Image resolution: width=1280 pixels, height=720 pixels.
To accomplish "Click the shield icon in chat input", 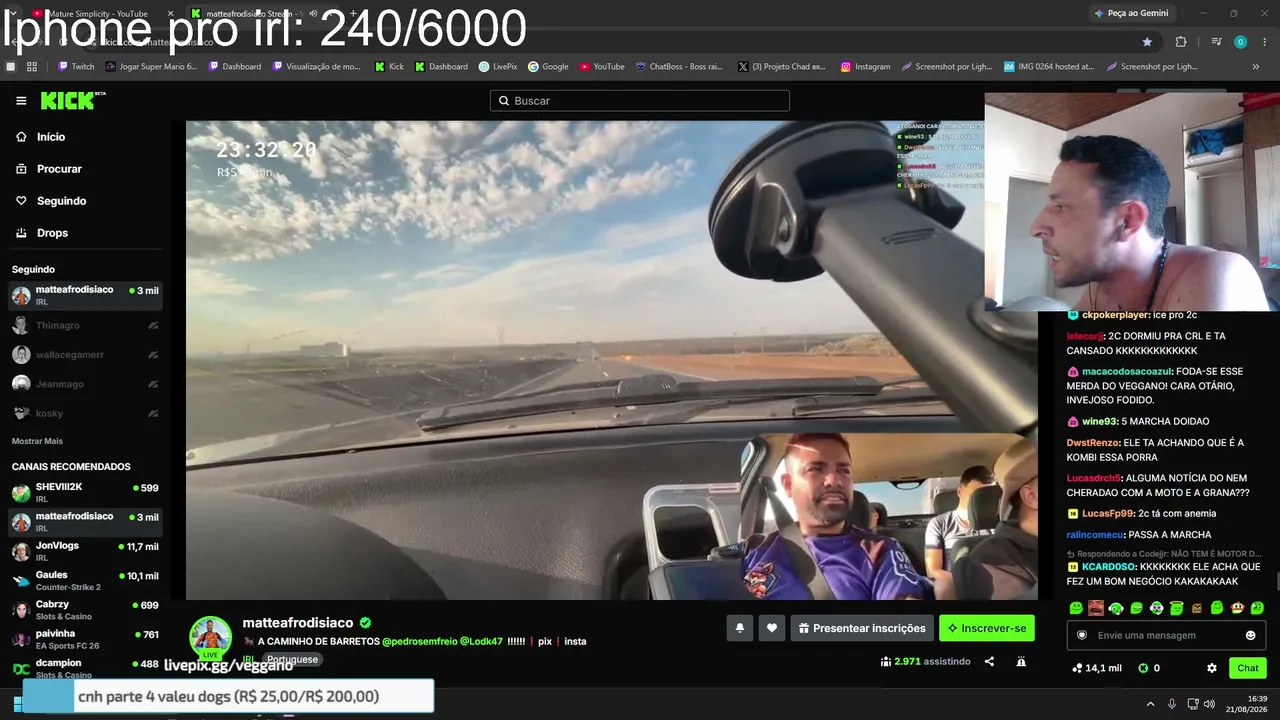I will click(1081, 635).
